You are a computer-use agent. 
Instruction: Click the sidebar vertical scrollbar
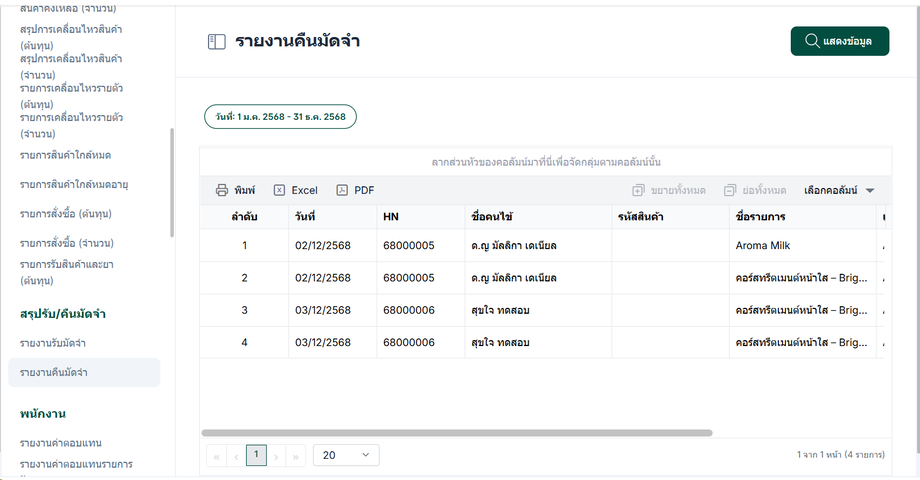tap(172, 182)
